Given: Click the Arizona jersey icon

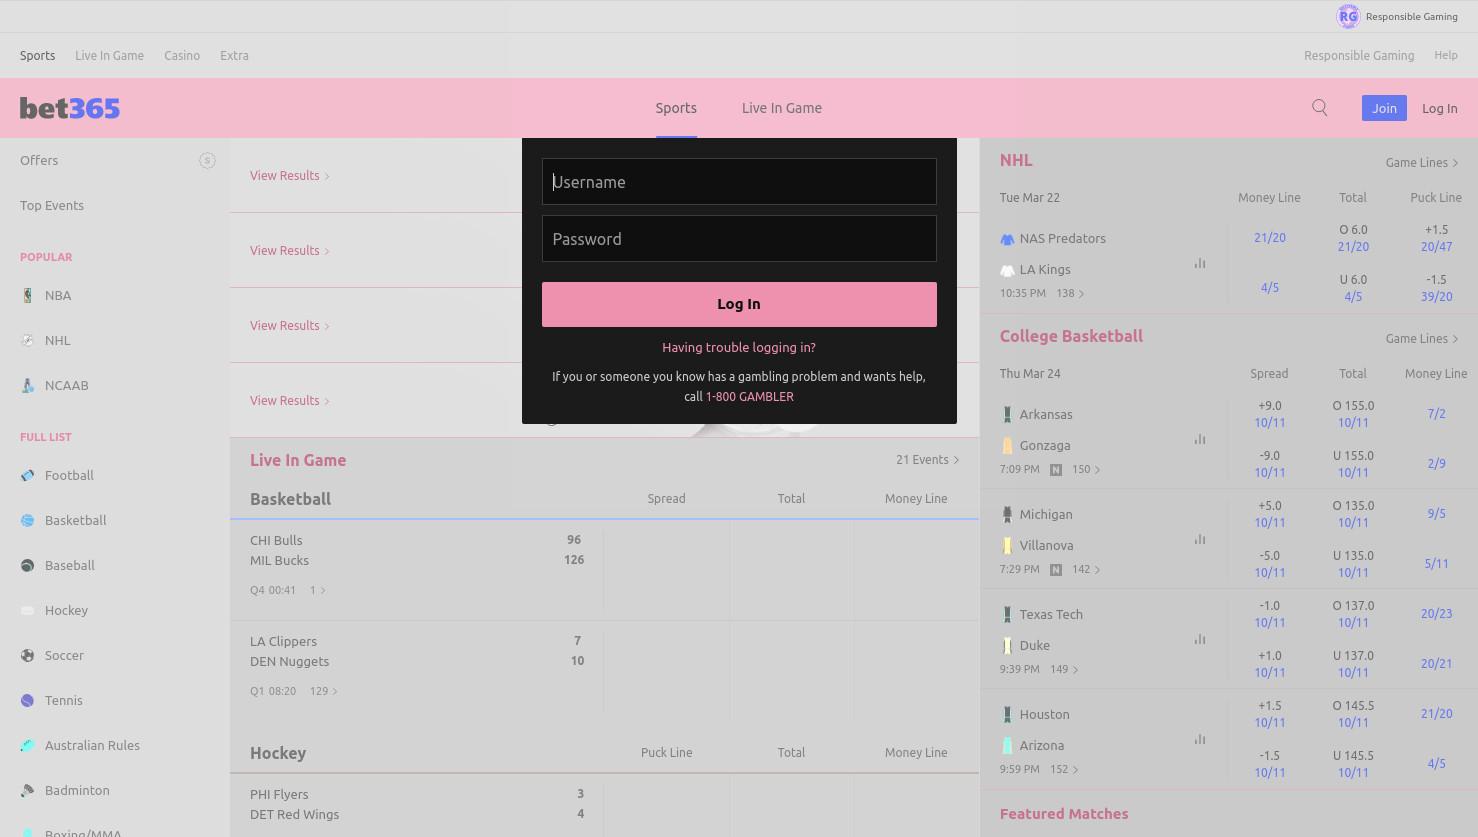Looking at the screenshot, I should pyautogui.click(x=1007, y=746).
